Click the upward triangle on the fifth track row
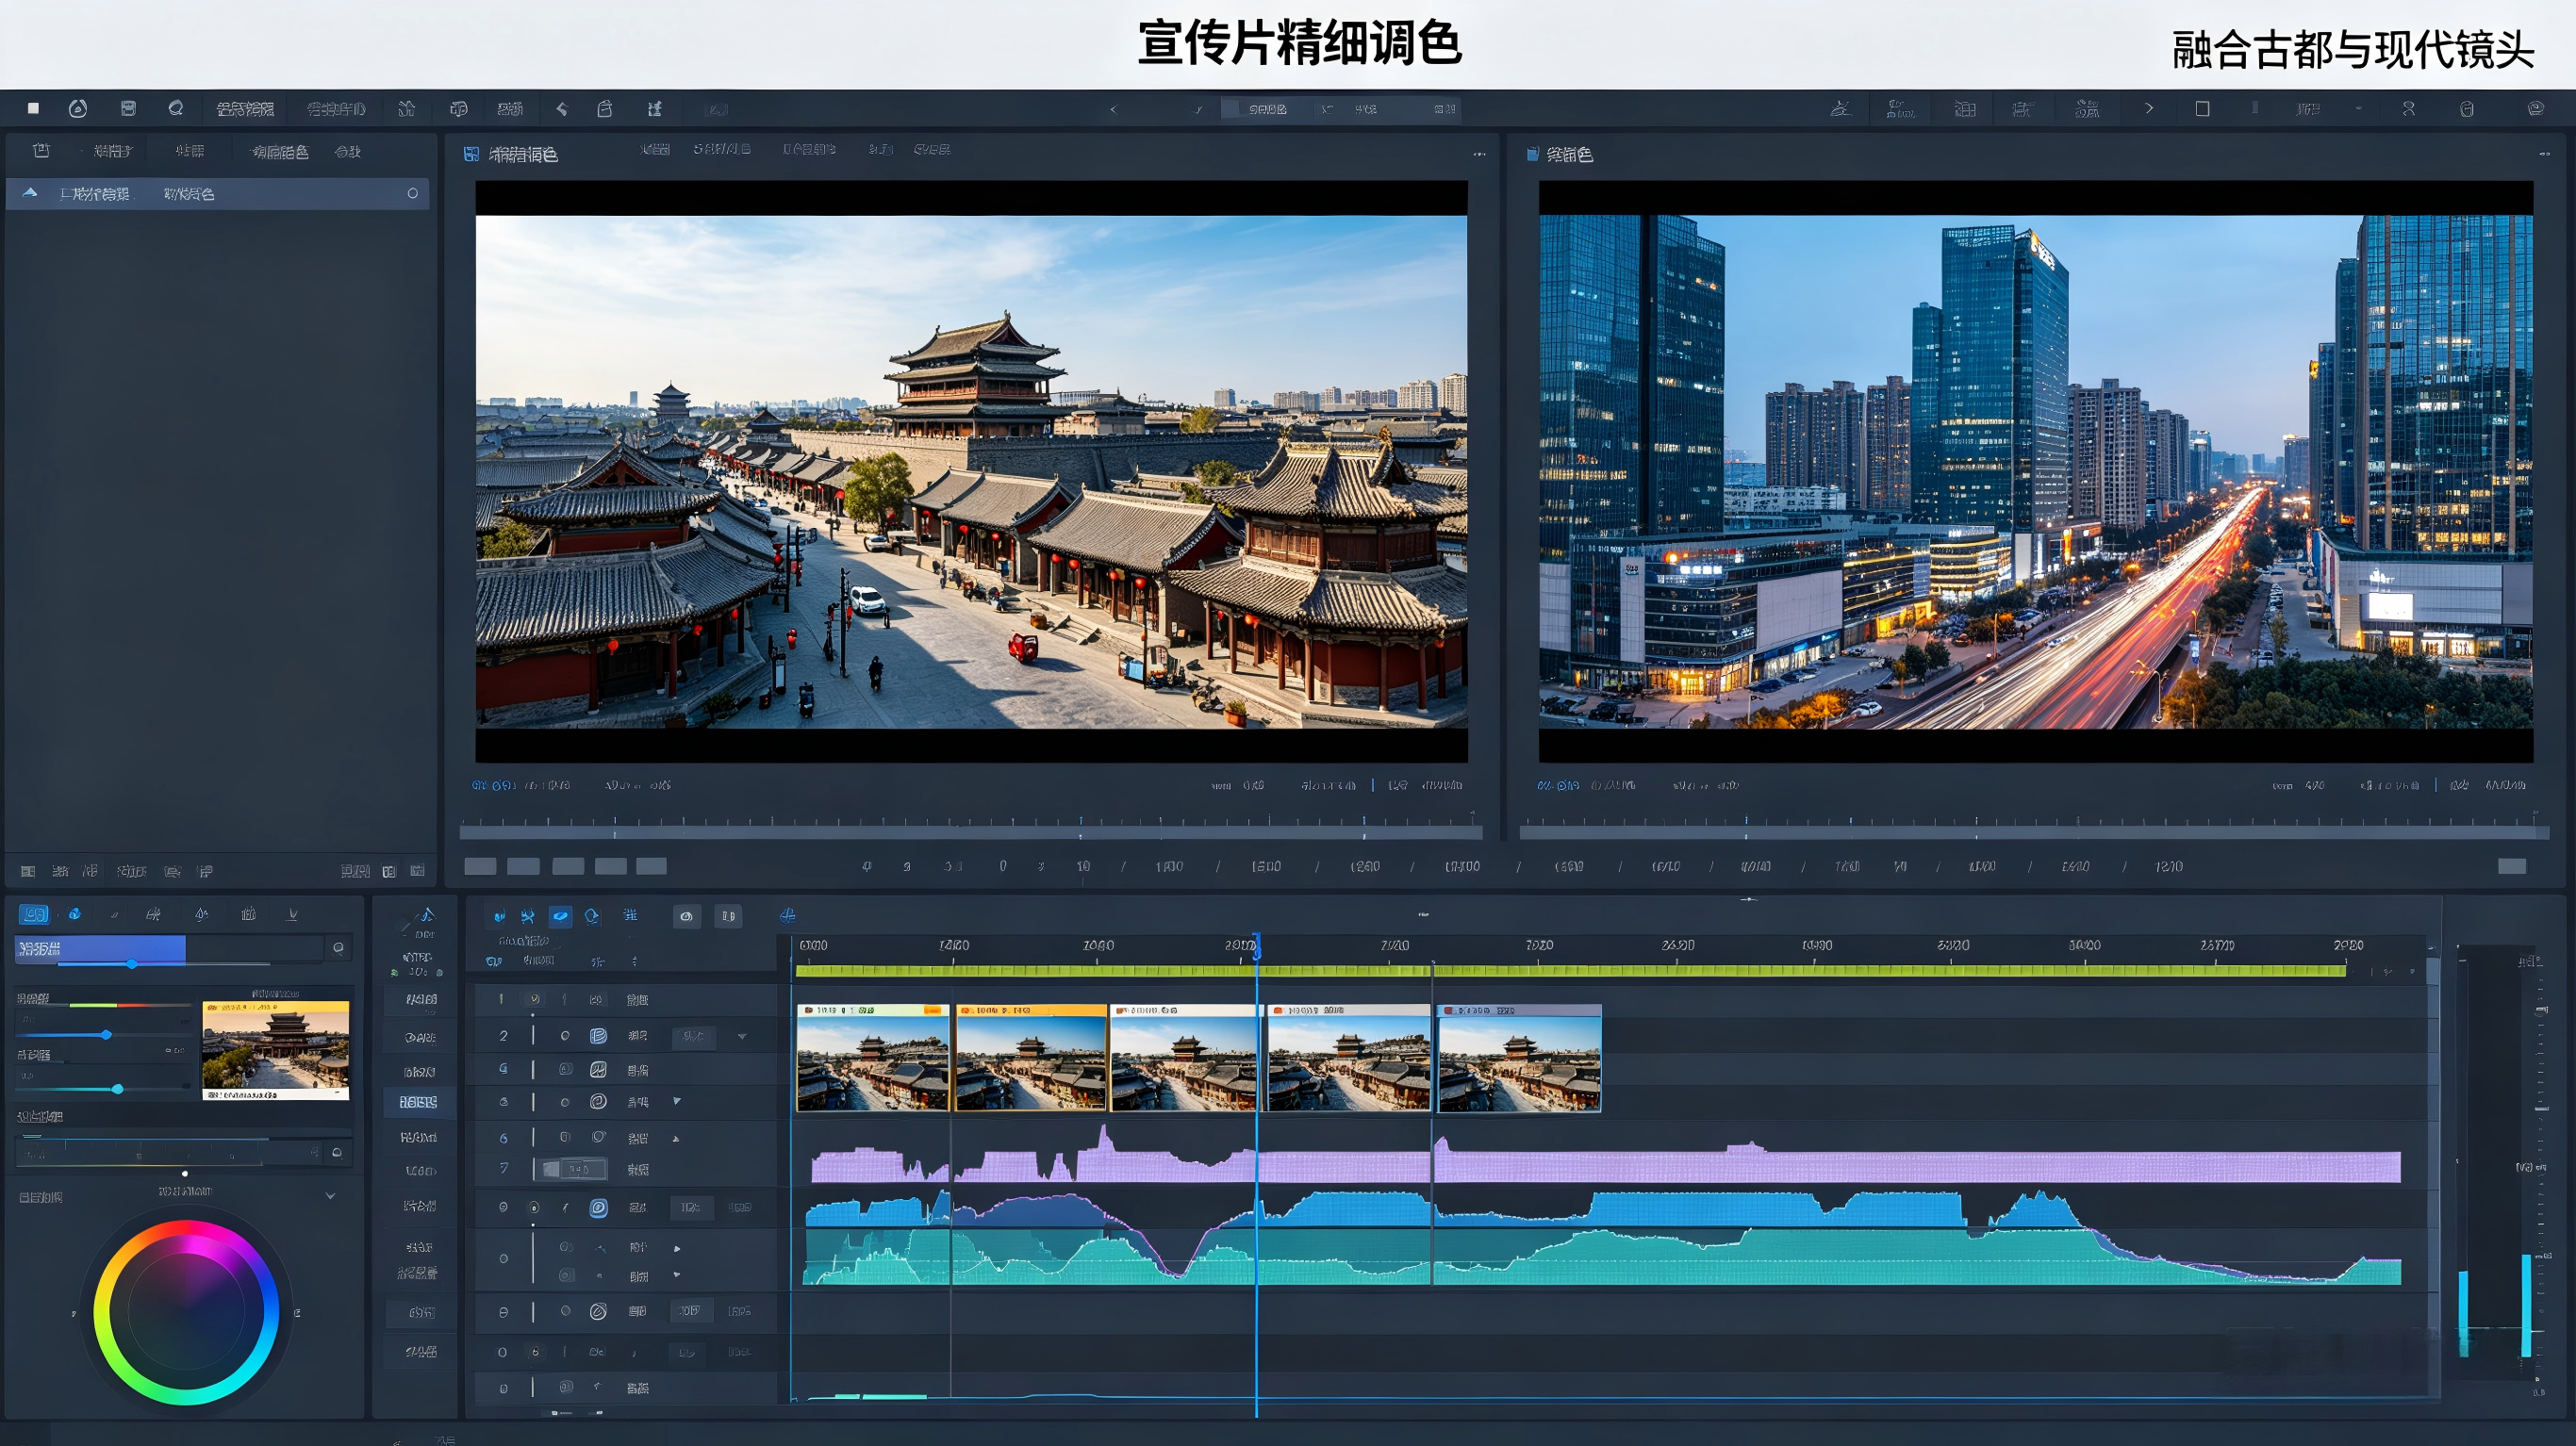The width and height of the screenshot is (2576, 1446). tap(676, 1138)
